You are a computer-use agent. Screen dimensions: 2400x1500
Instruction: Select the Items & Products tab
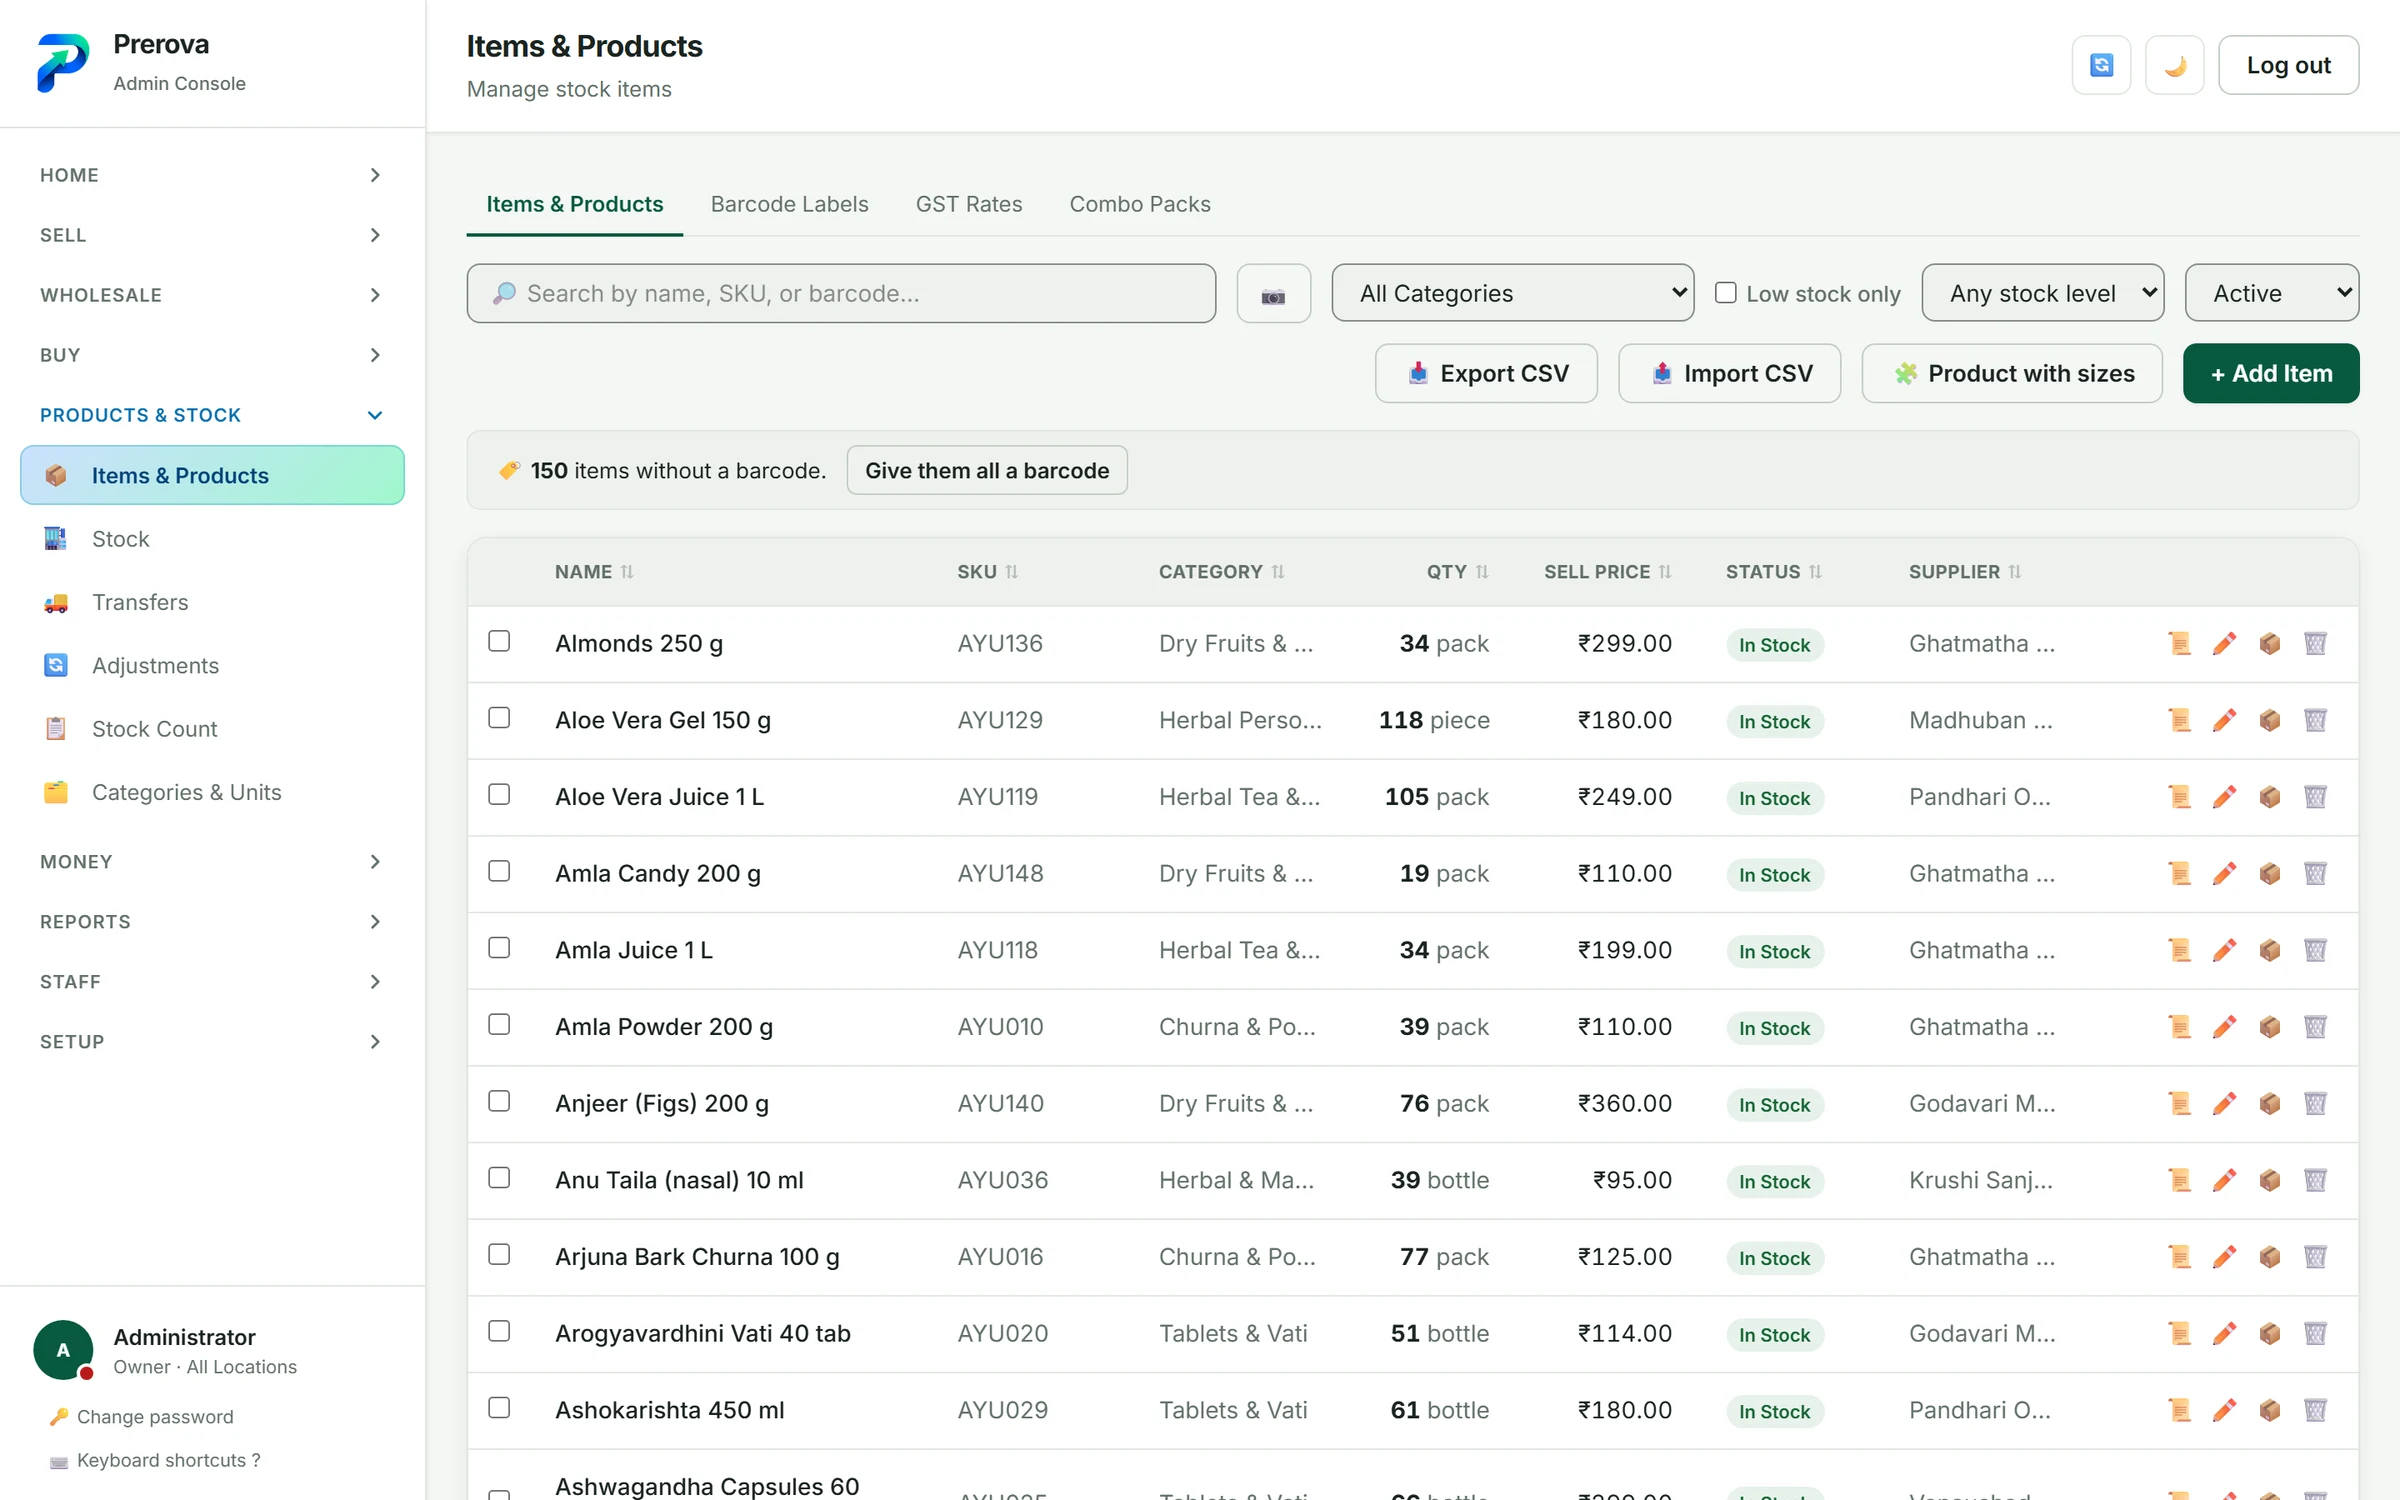click(574, 204)
